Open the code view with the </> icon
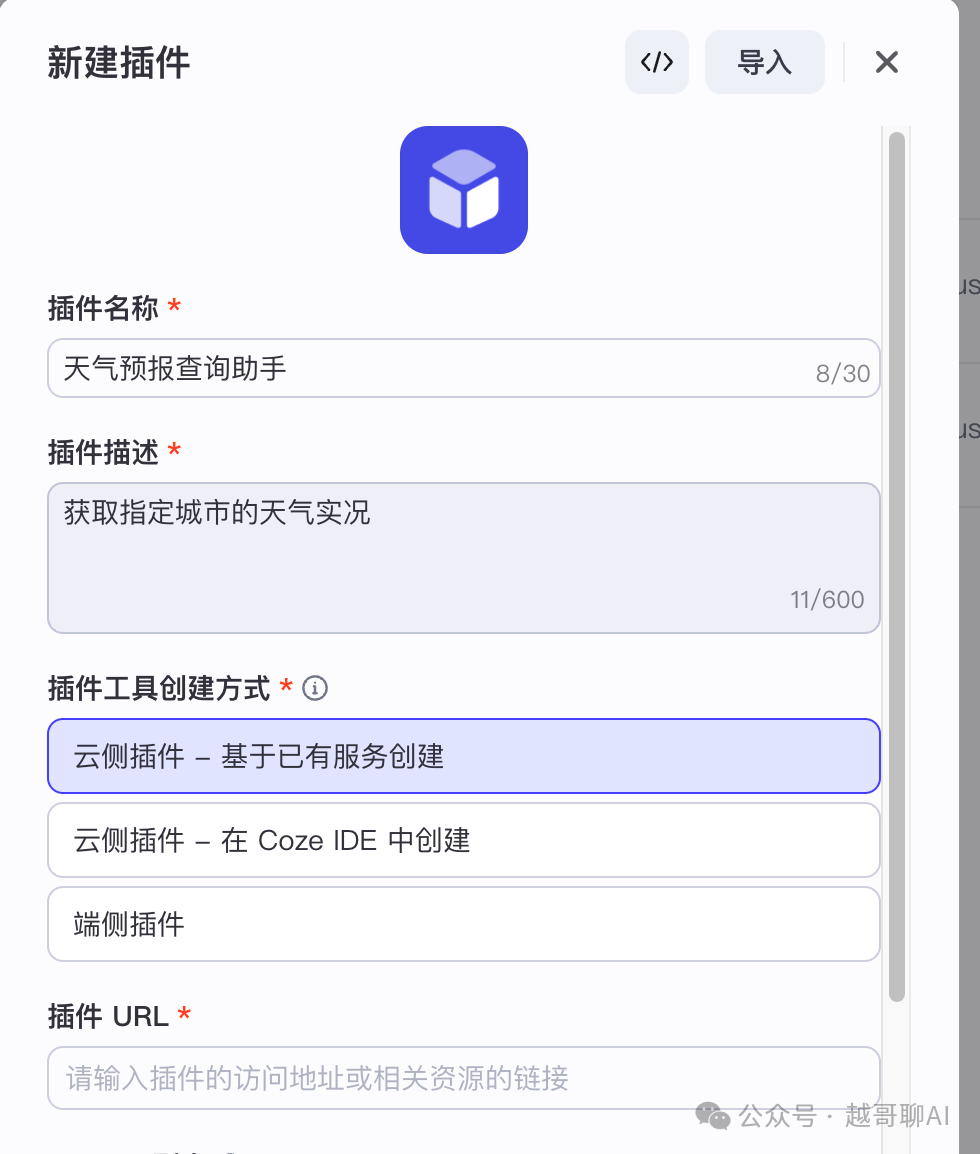980x1154 pixels. [x=656, y=62]
